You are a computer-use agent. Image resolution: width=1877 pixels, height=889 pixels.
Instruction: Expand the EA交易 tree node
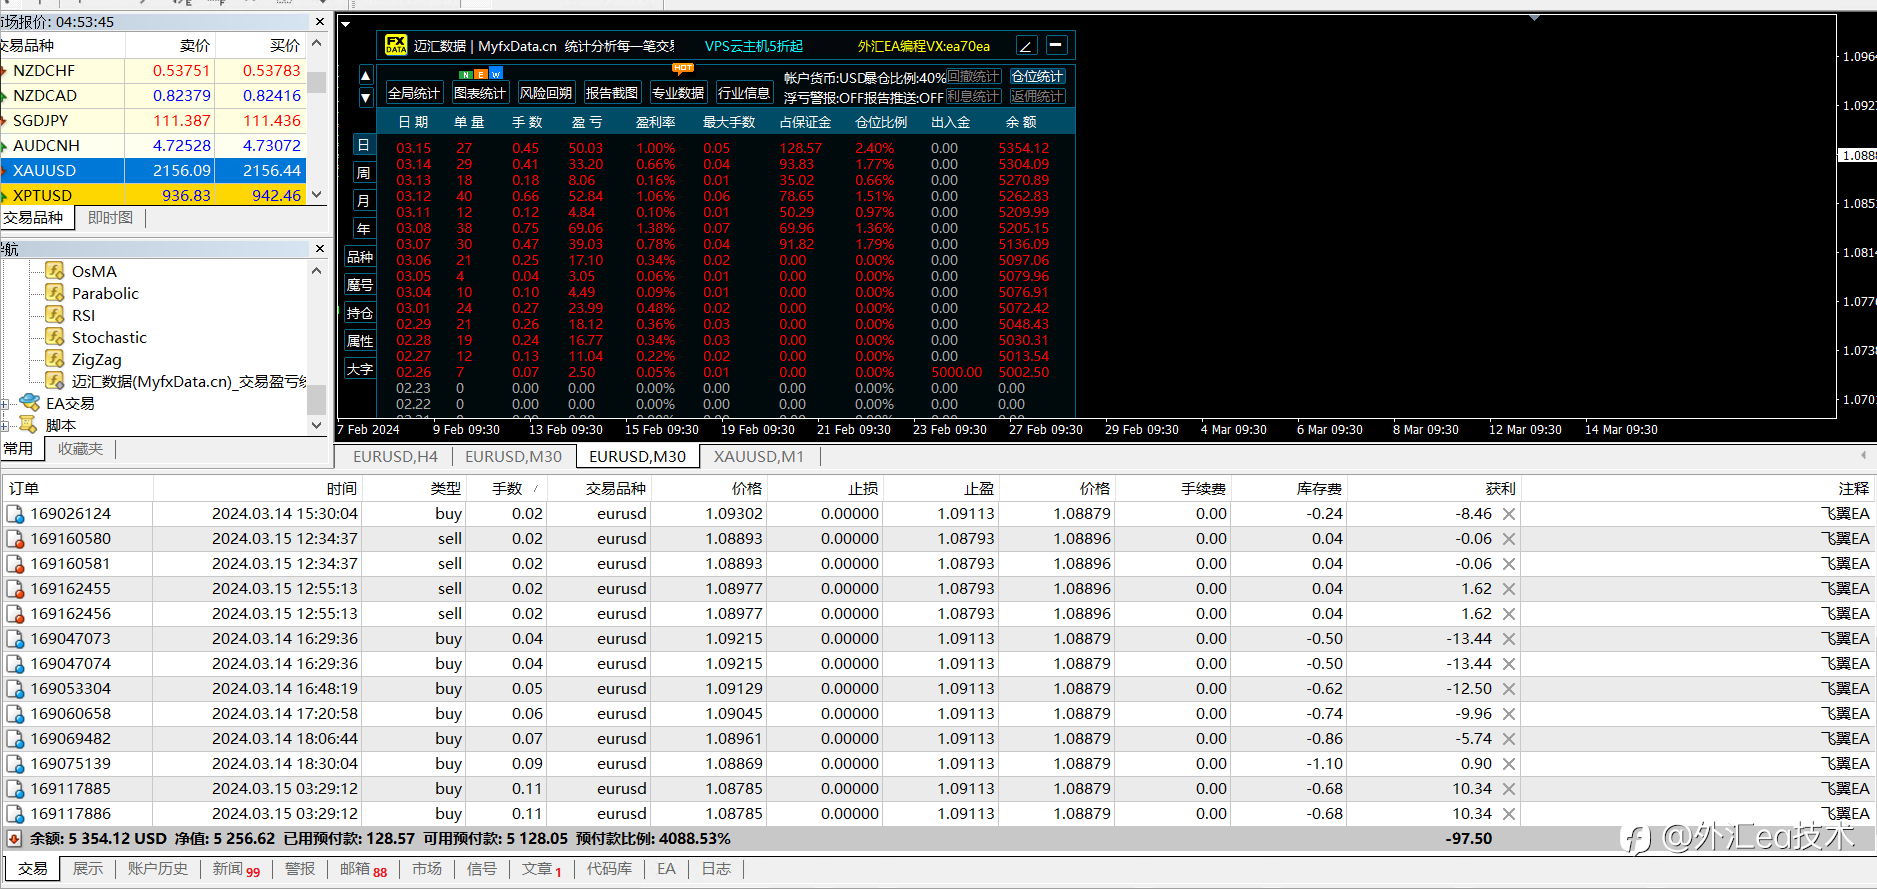point(5,404)
